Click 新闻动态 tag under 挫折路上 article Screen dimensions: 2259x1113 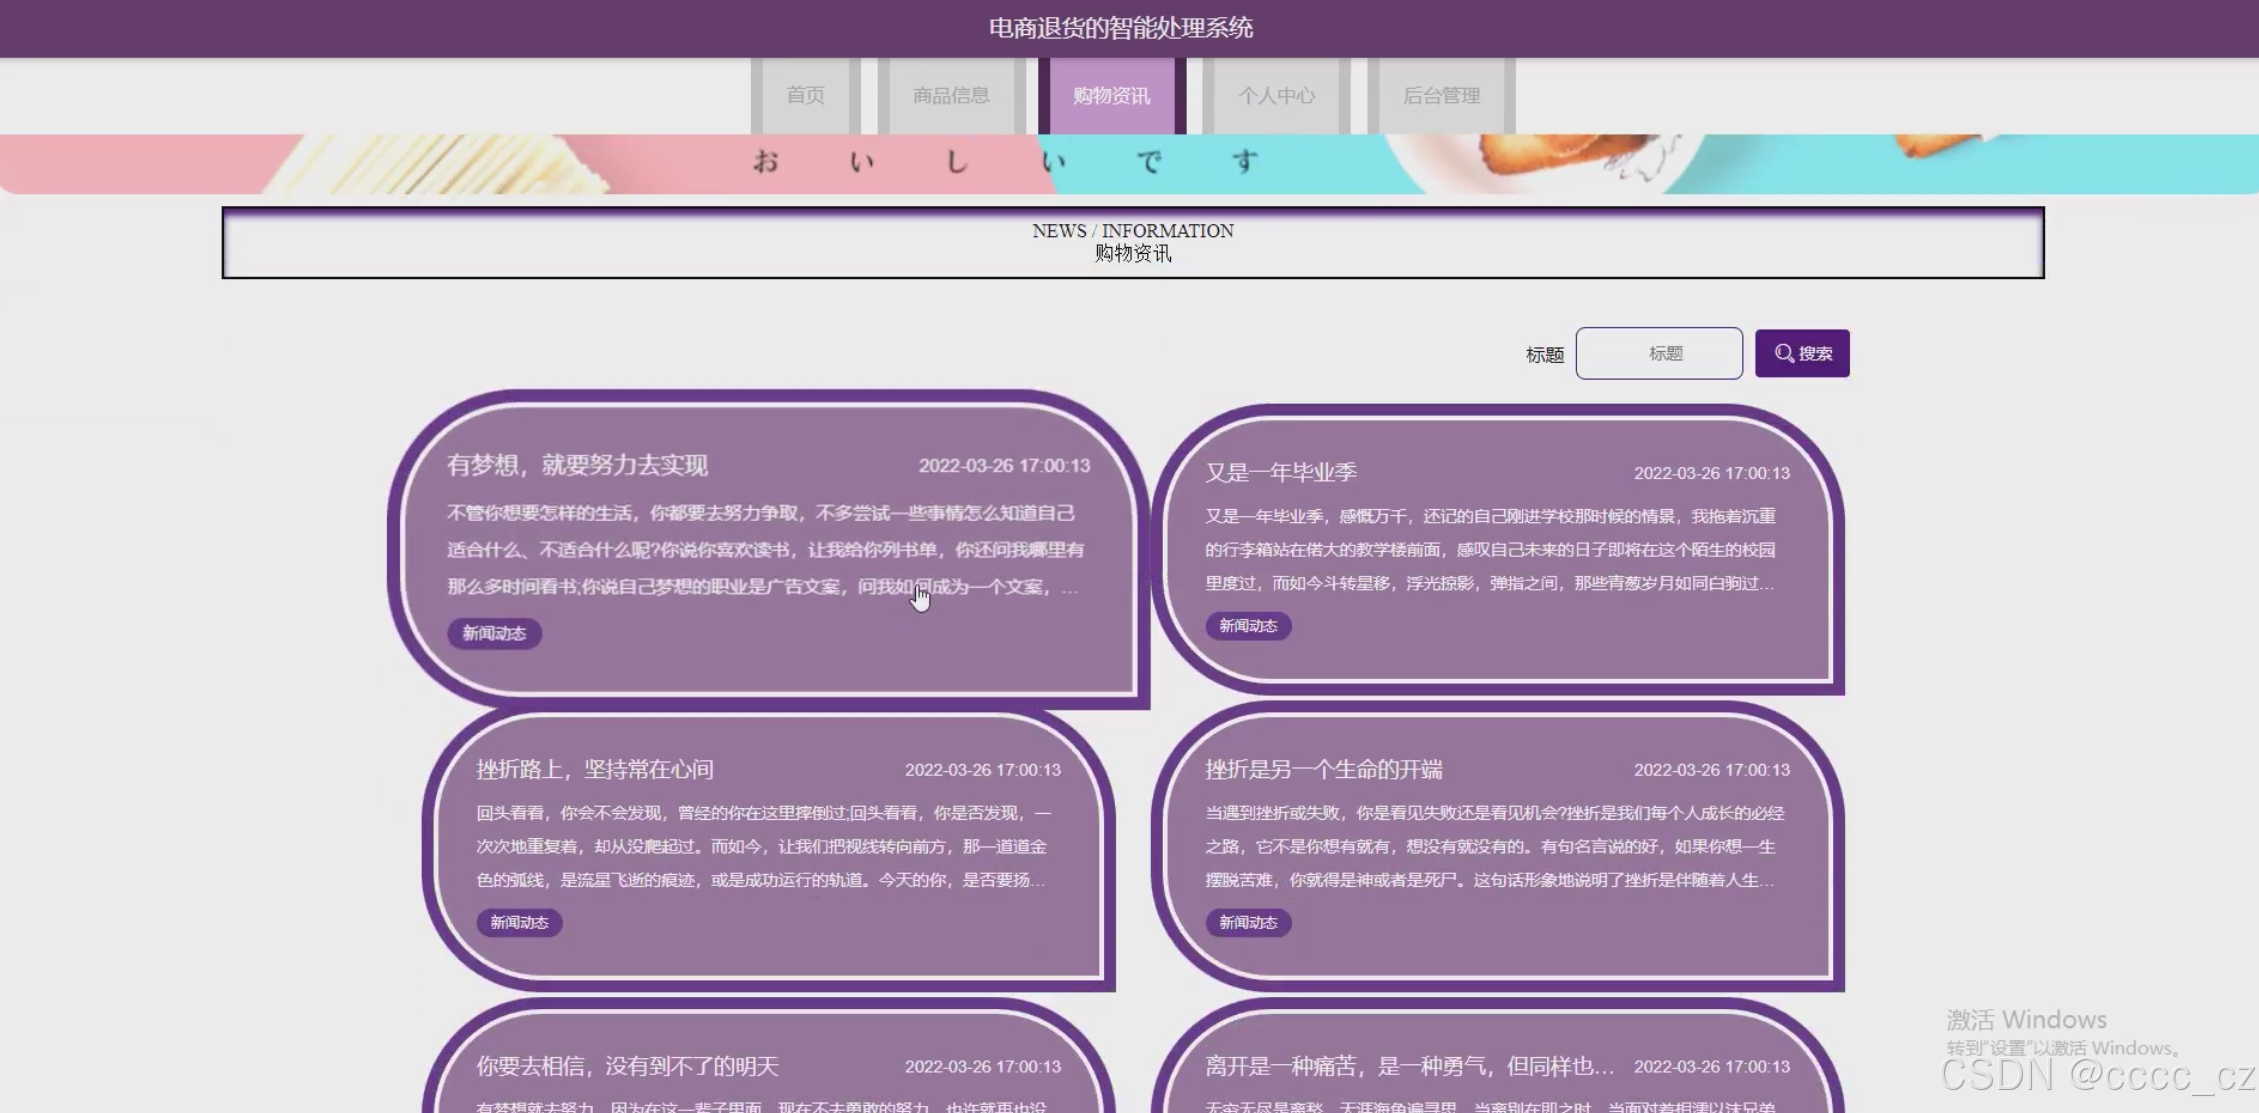pyautogui.click(x=519, y=923)
